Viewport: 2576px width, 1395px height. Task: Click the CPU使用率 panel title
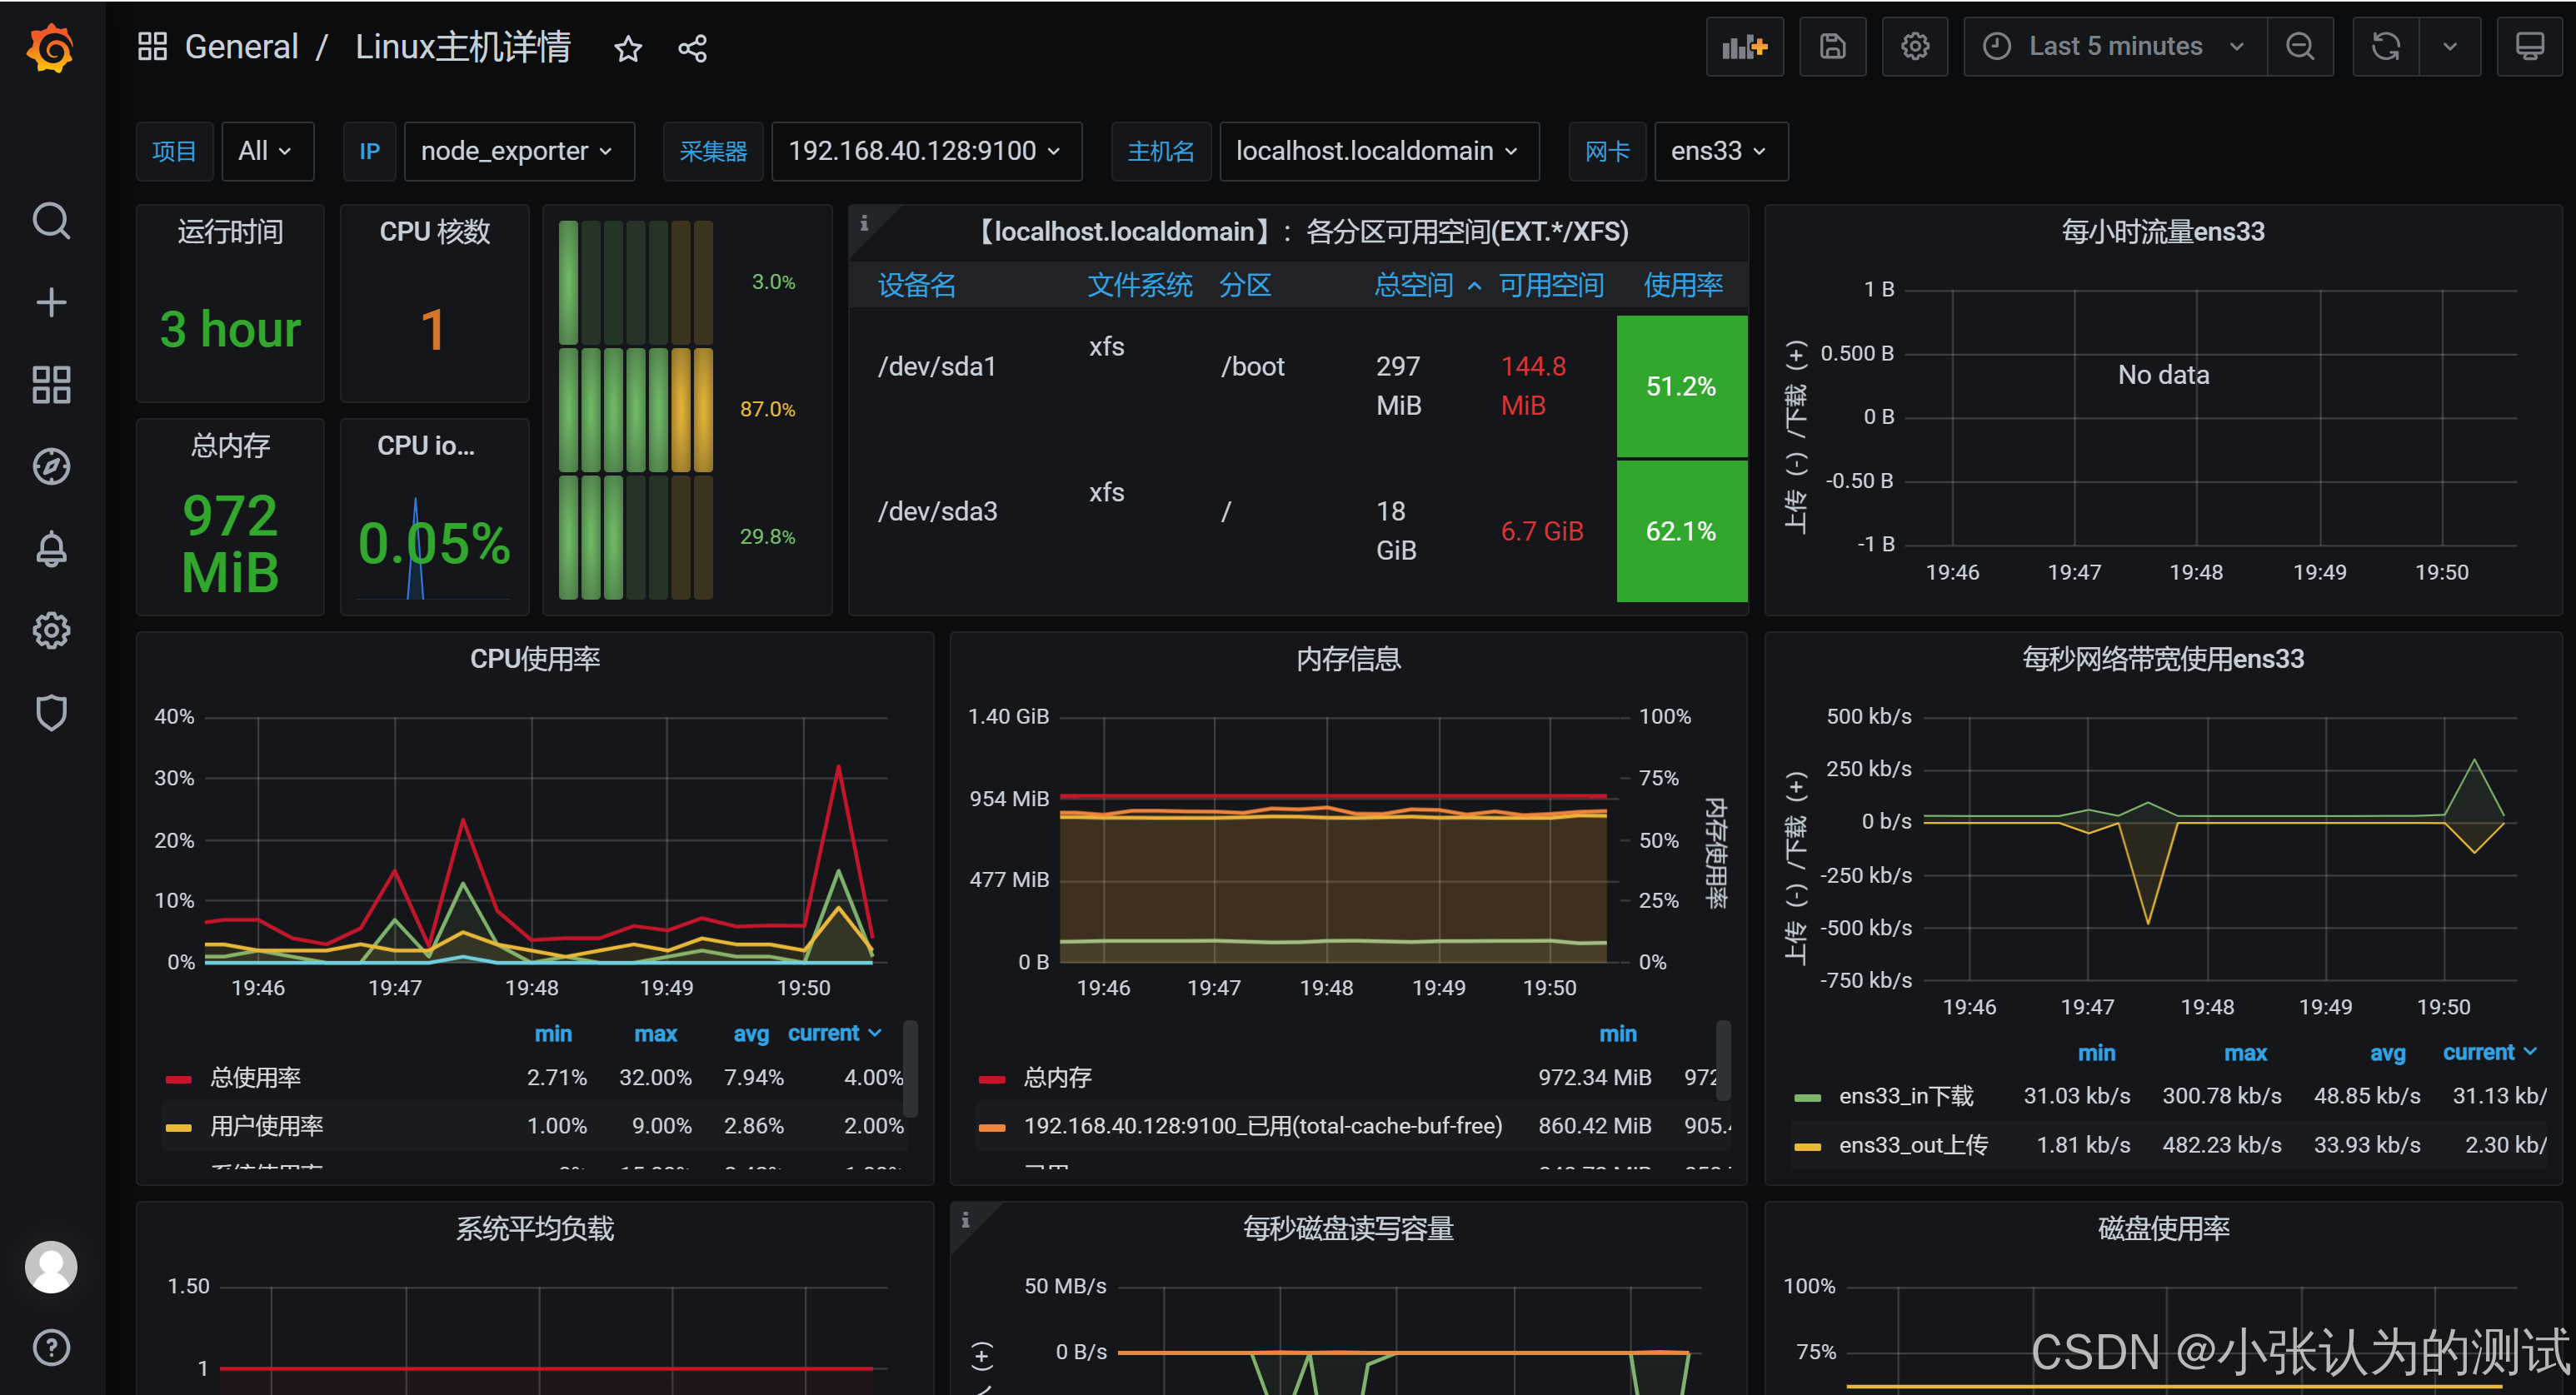[x=534, y=659]
